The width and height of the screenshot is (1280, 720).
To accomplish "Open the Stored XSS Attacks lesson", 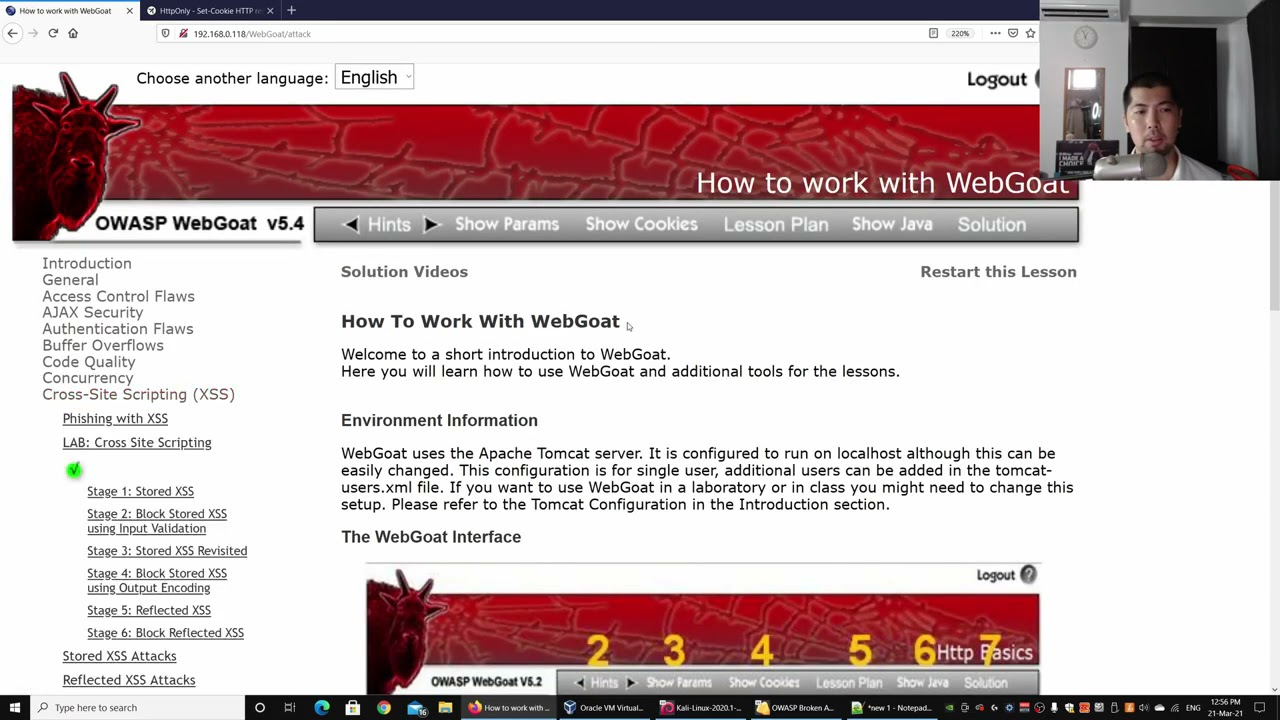I will click(x=119, y=656).
